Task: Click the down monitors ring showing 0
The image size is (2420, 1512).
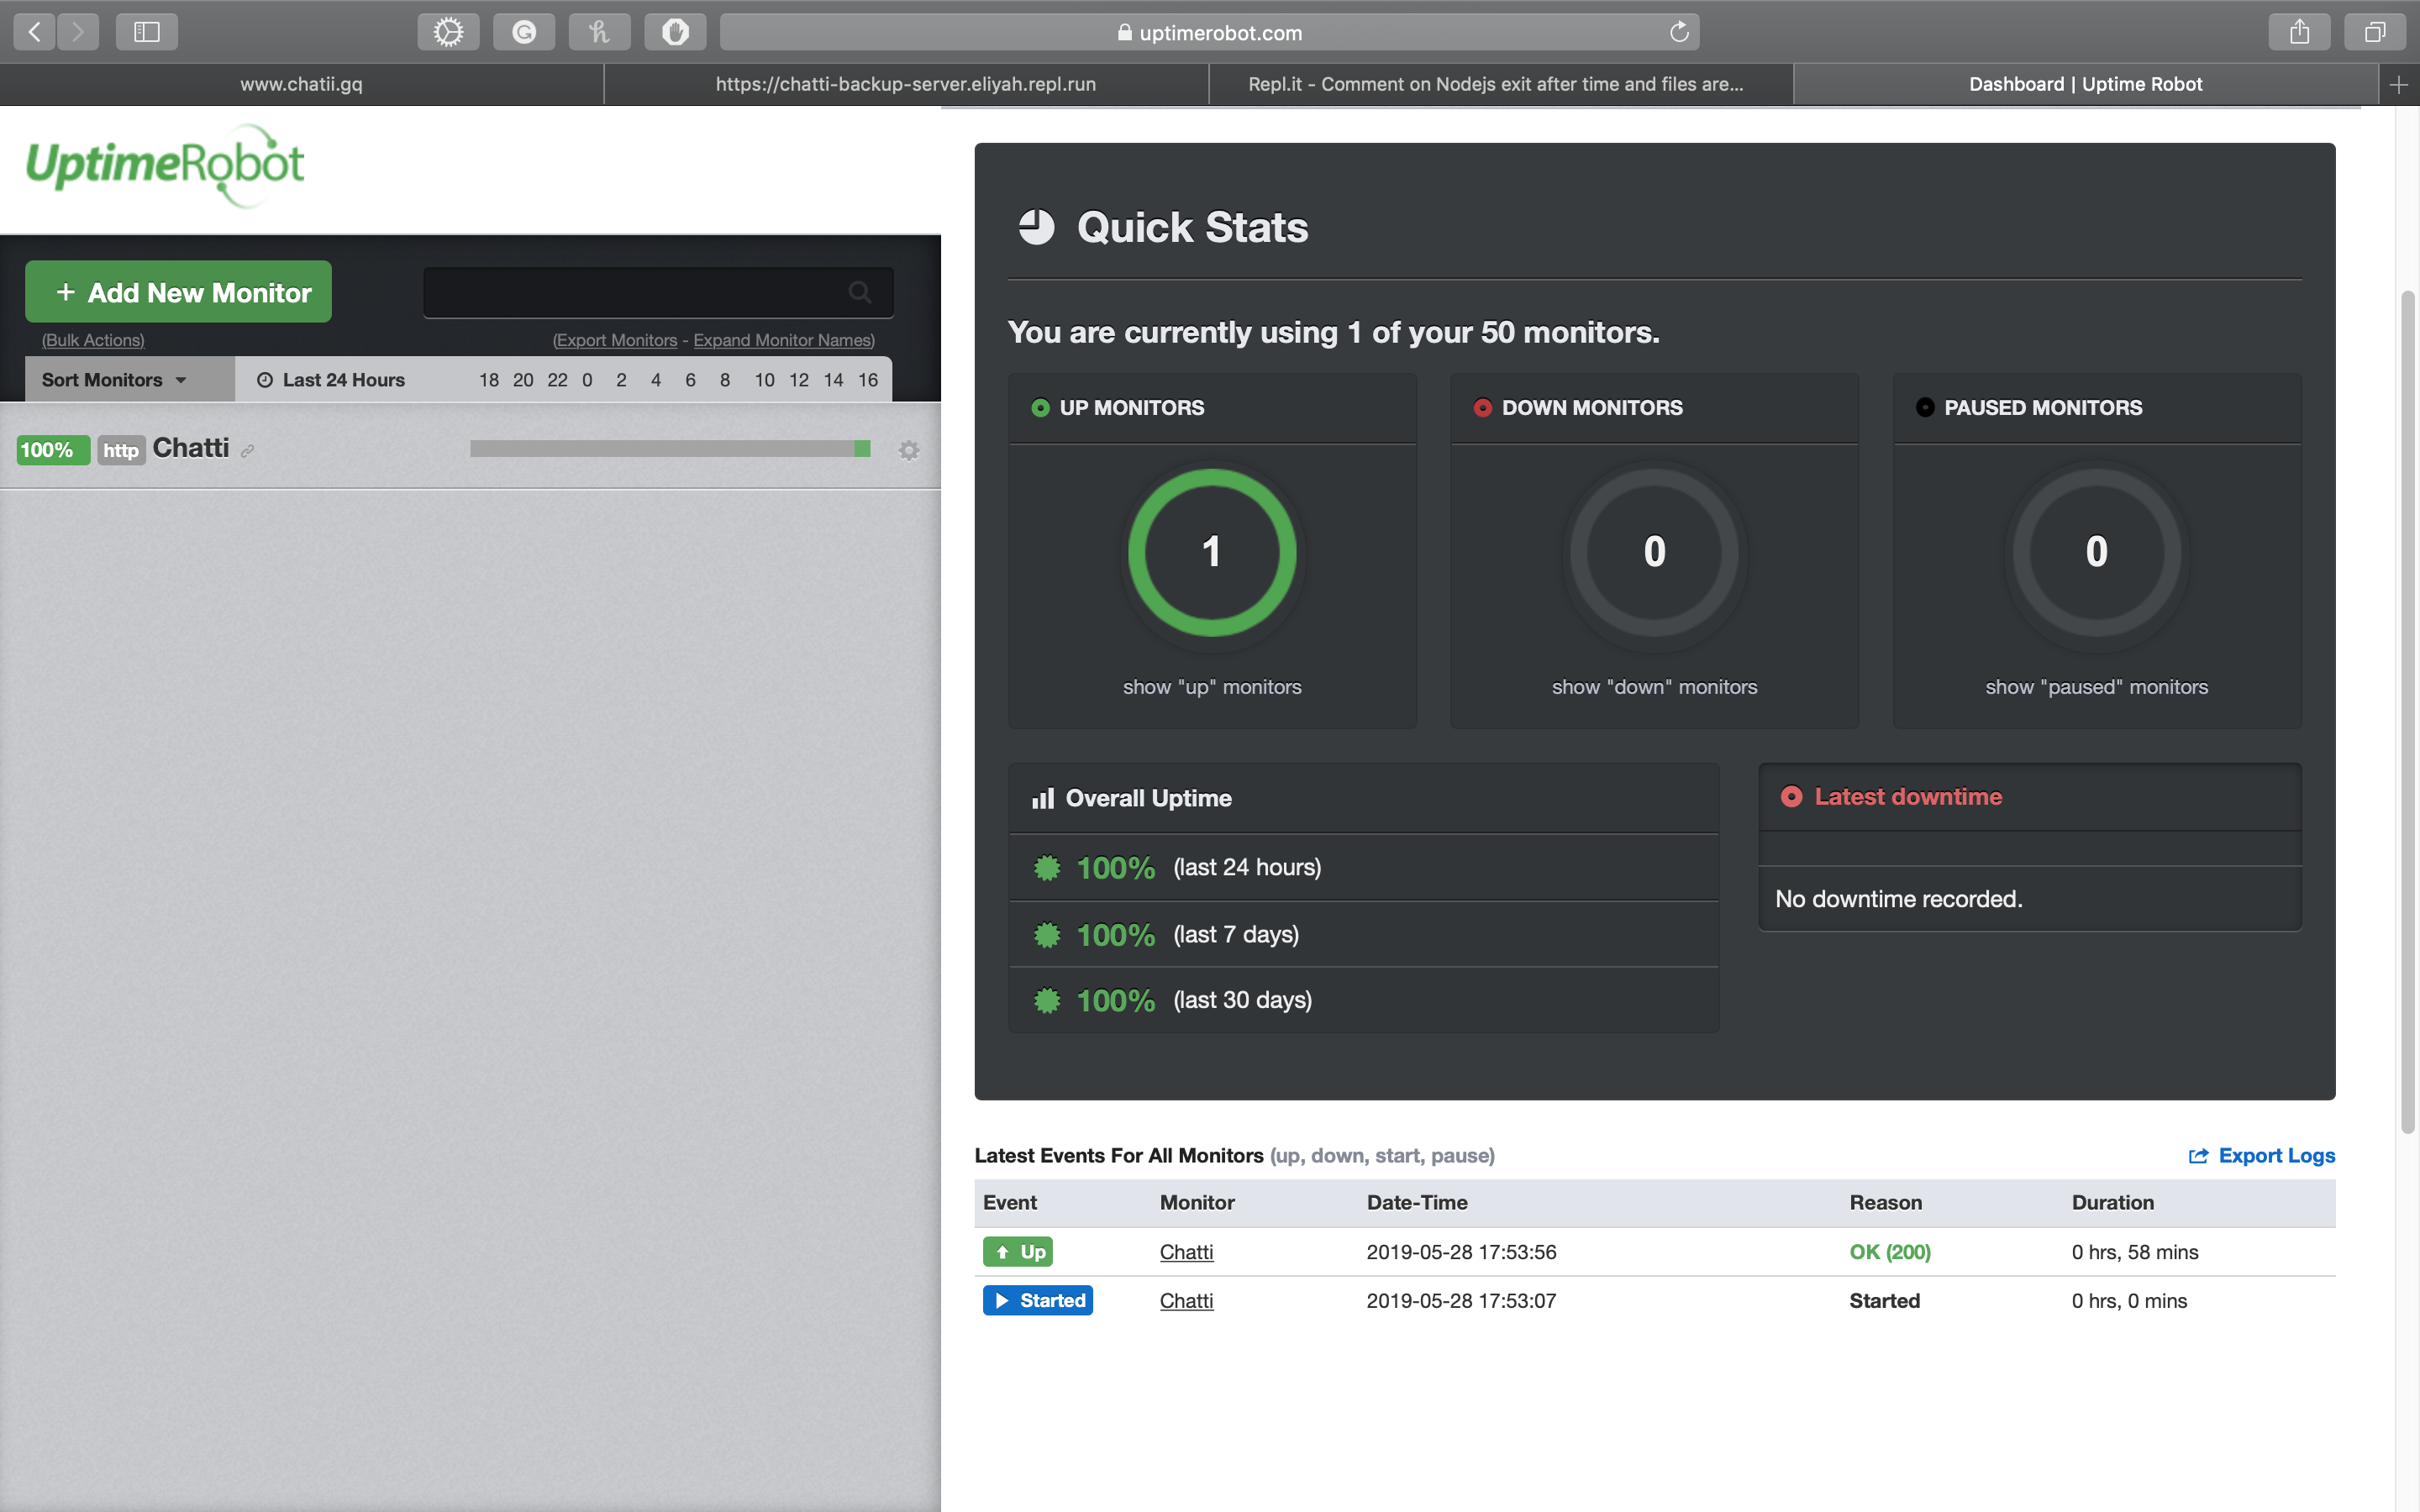Action: (1654, 552)
